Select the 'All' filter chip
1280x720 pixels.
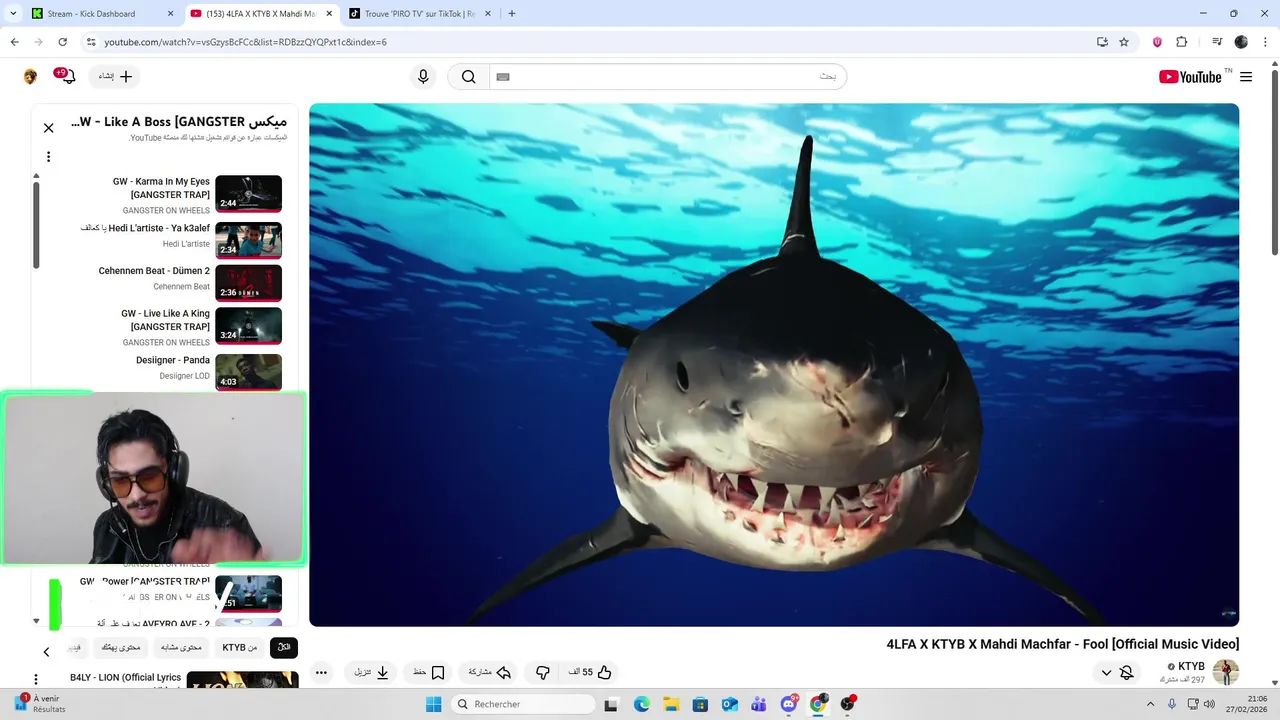284,648
